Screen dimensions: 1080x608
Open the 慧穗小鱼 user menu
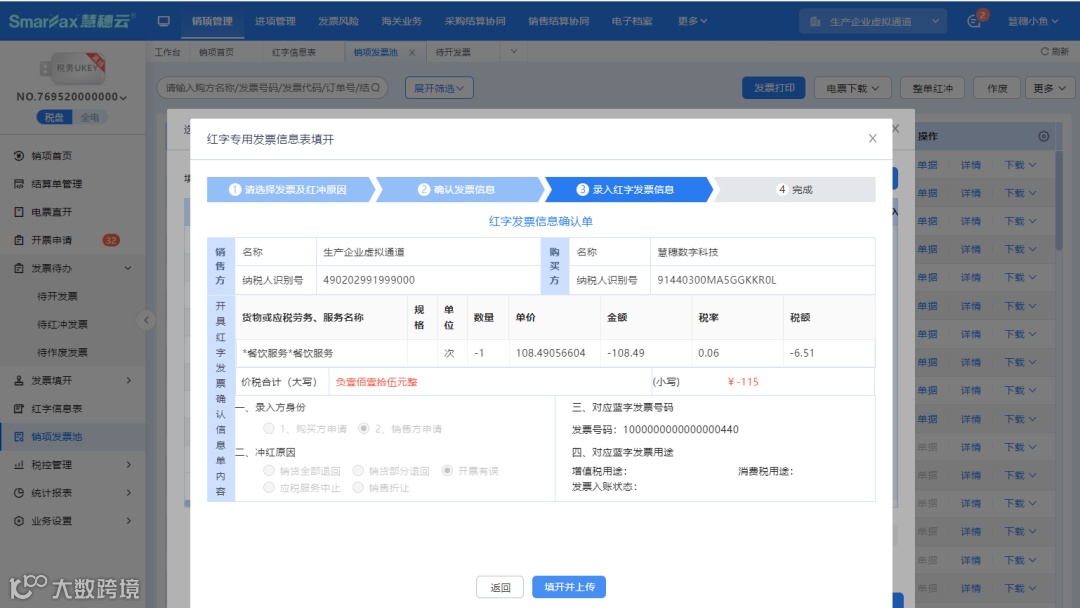pos(1033,21)
